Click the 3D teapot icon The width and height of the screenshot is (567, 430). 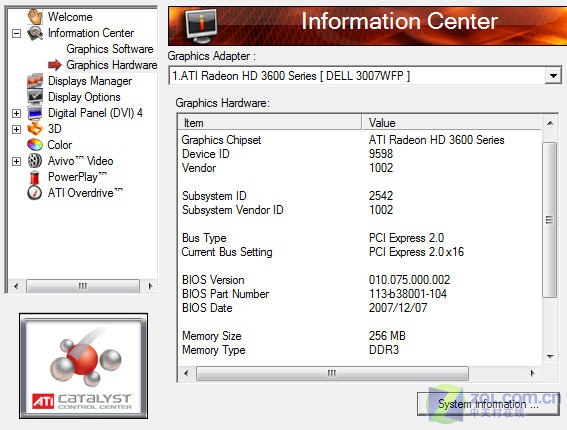pyautogui.click(x=35, y=129)
